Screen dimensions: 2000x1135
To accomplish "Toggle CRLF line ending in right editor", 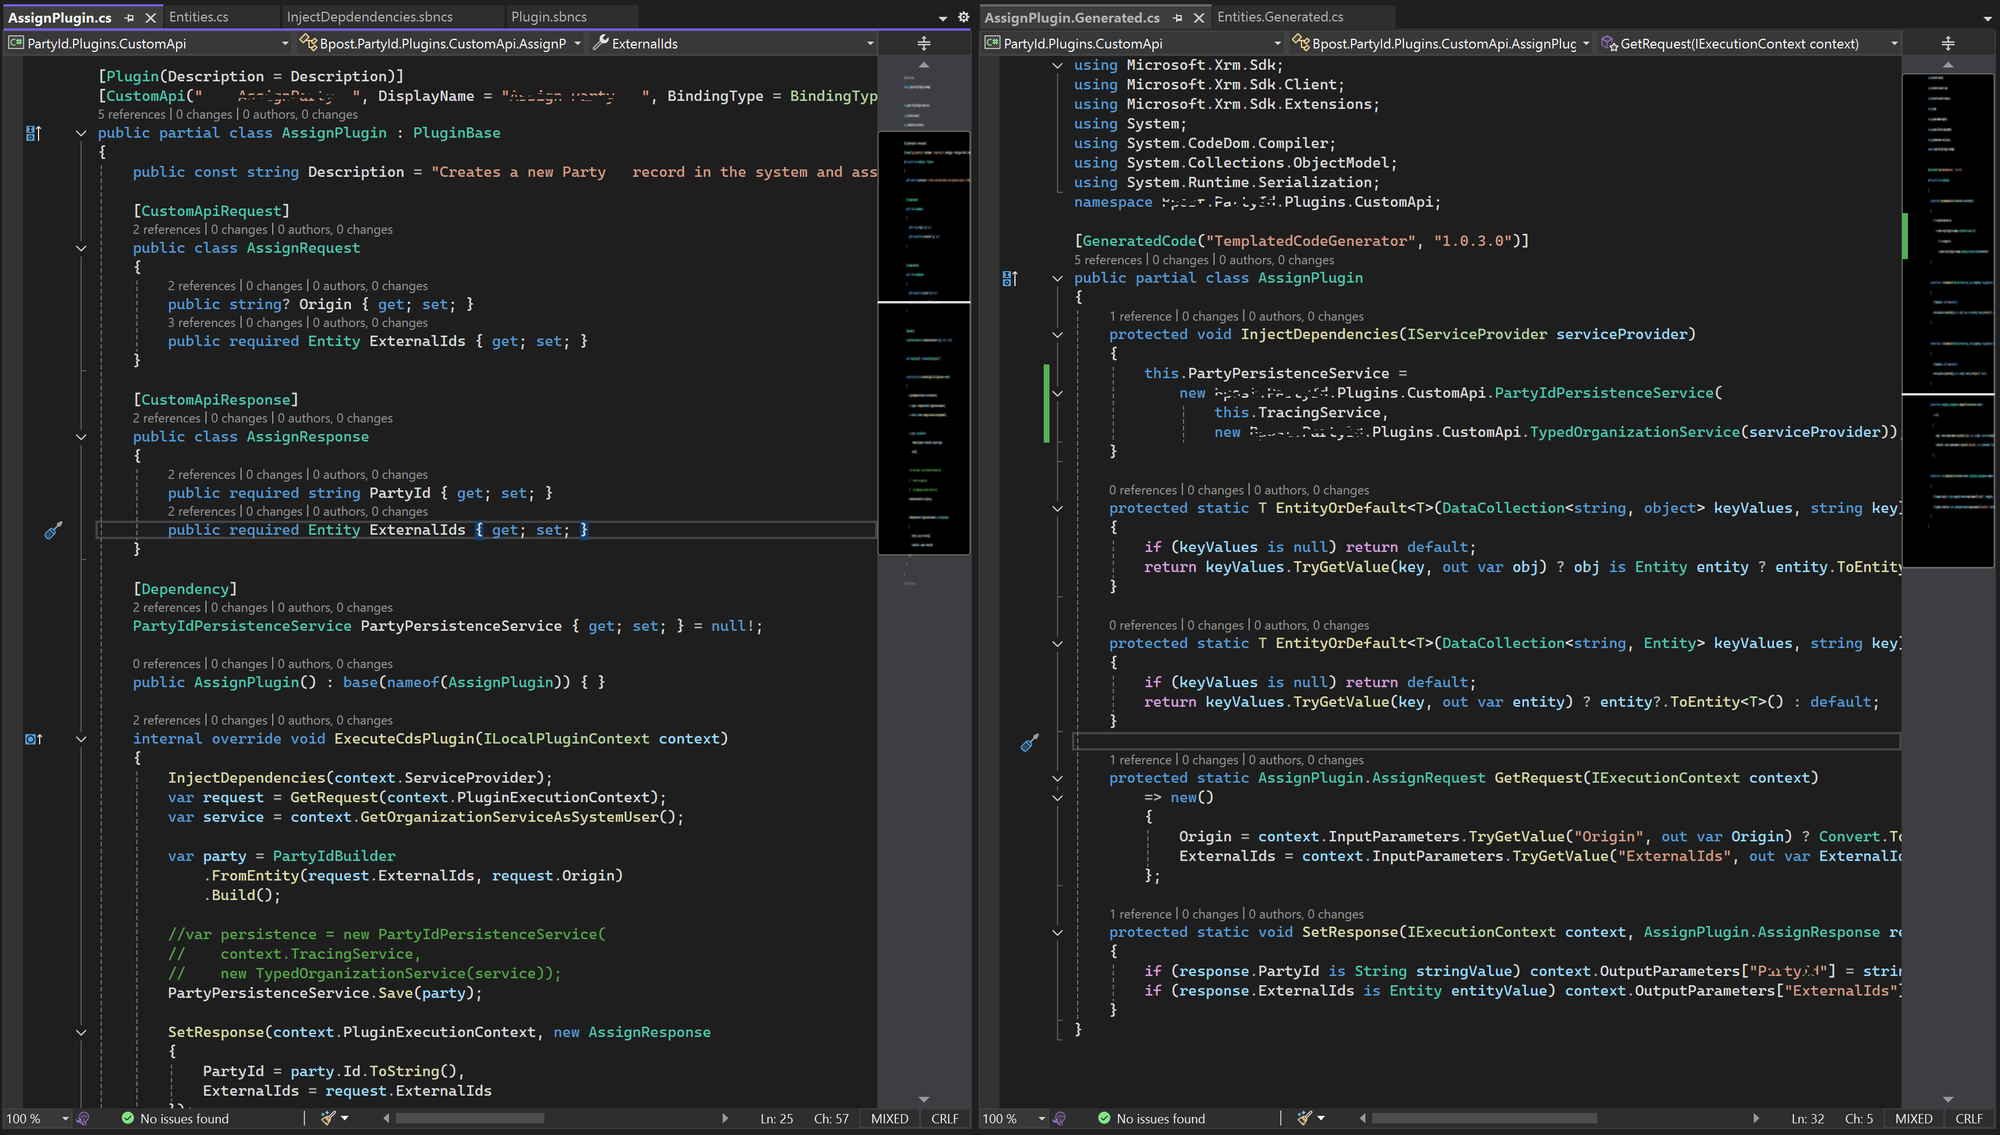I will [1969, 1118].
